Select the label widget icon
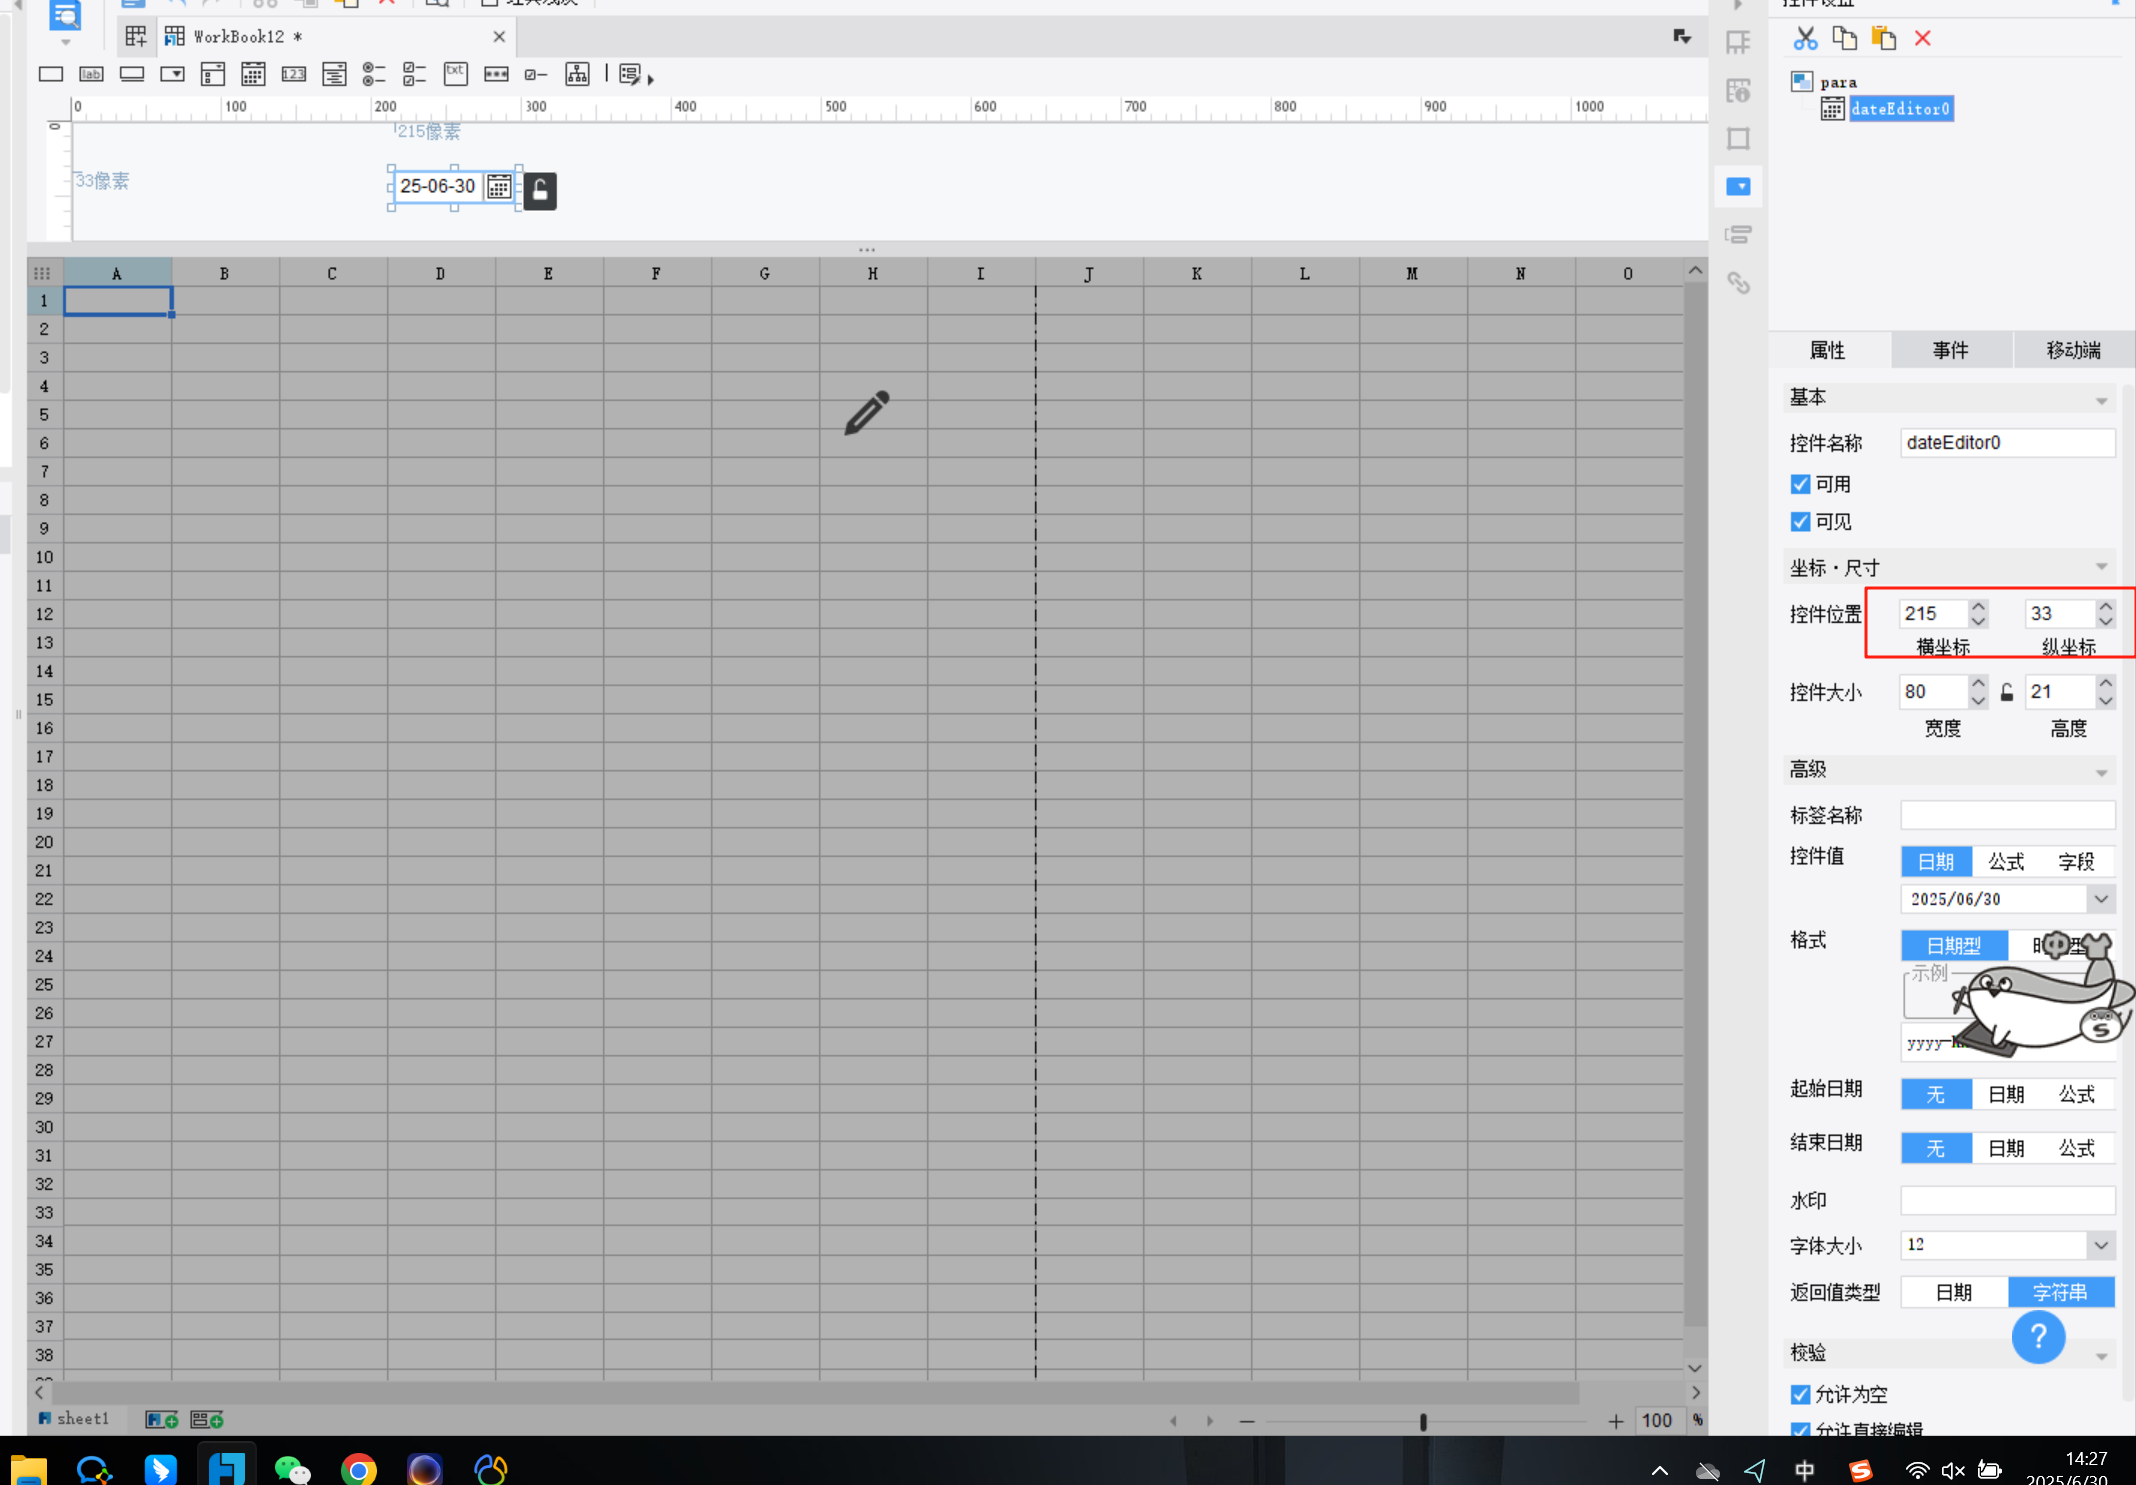The height and width of the screenshot is (1485, 2136). (x=91, y=74)
